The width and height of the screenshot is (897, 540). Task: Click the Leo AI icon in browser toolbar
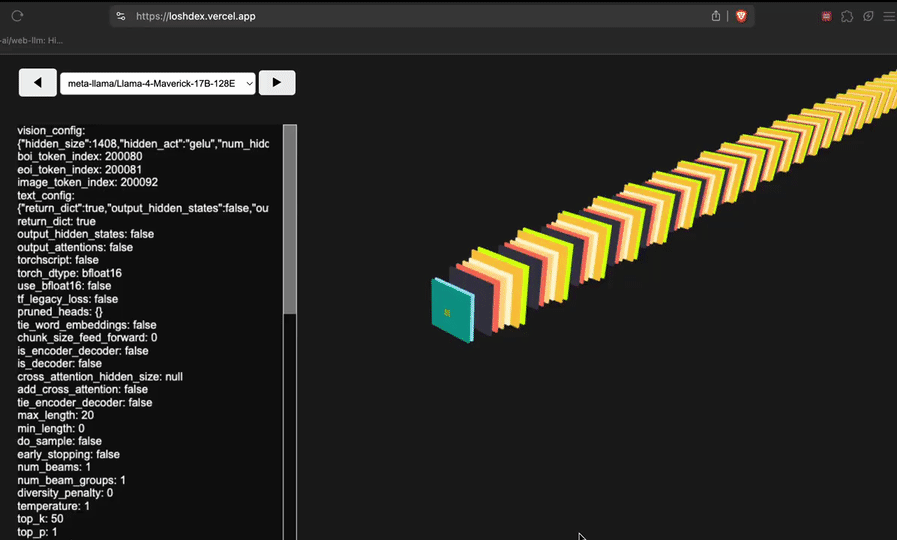coord(868,16)
